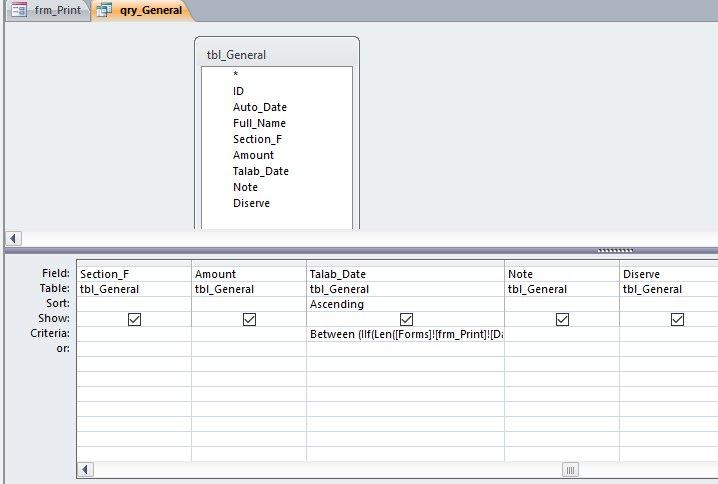Open Field cell dropdown containing Section_F

click(x=134, y=274)
